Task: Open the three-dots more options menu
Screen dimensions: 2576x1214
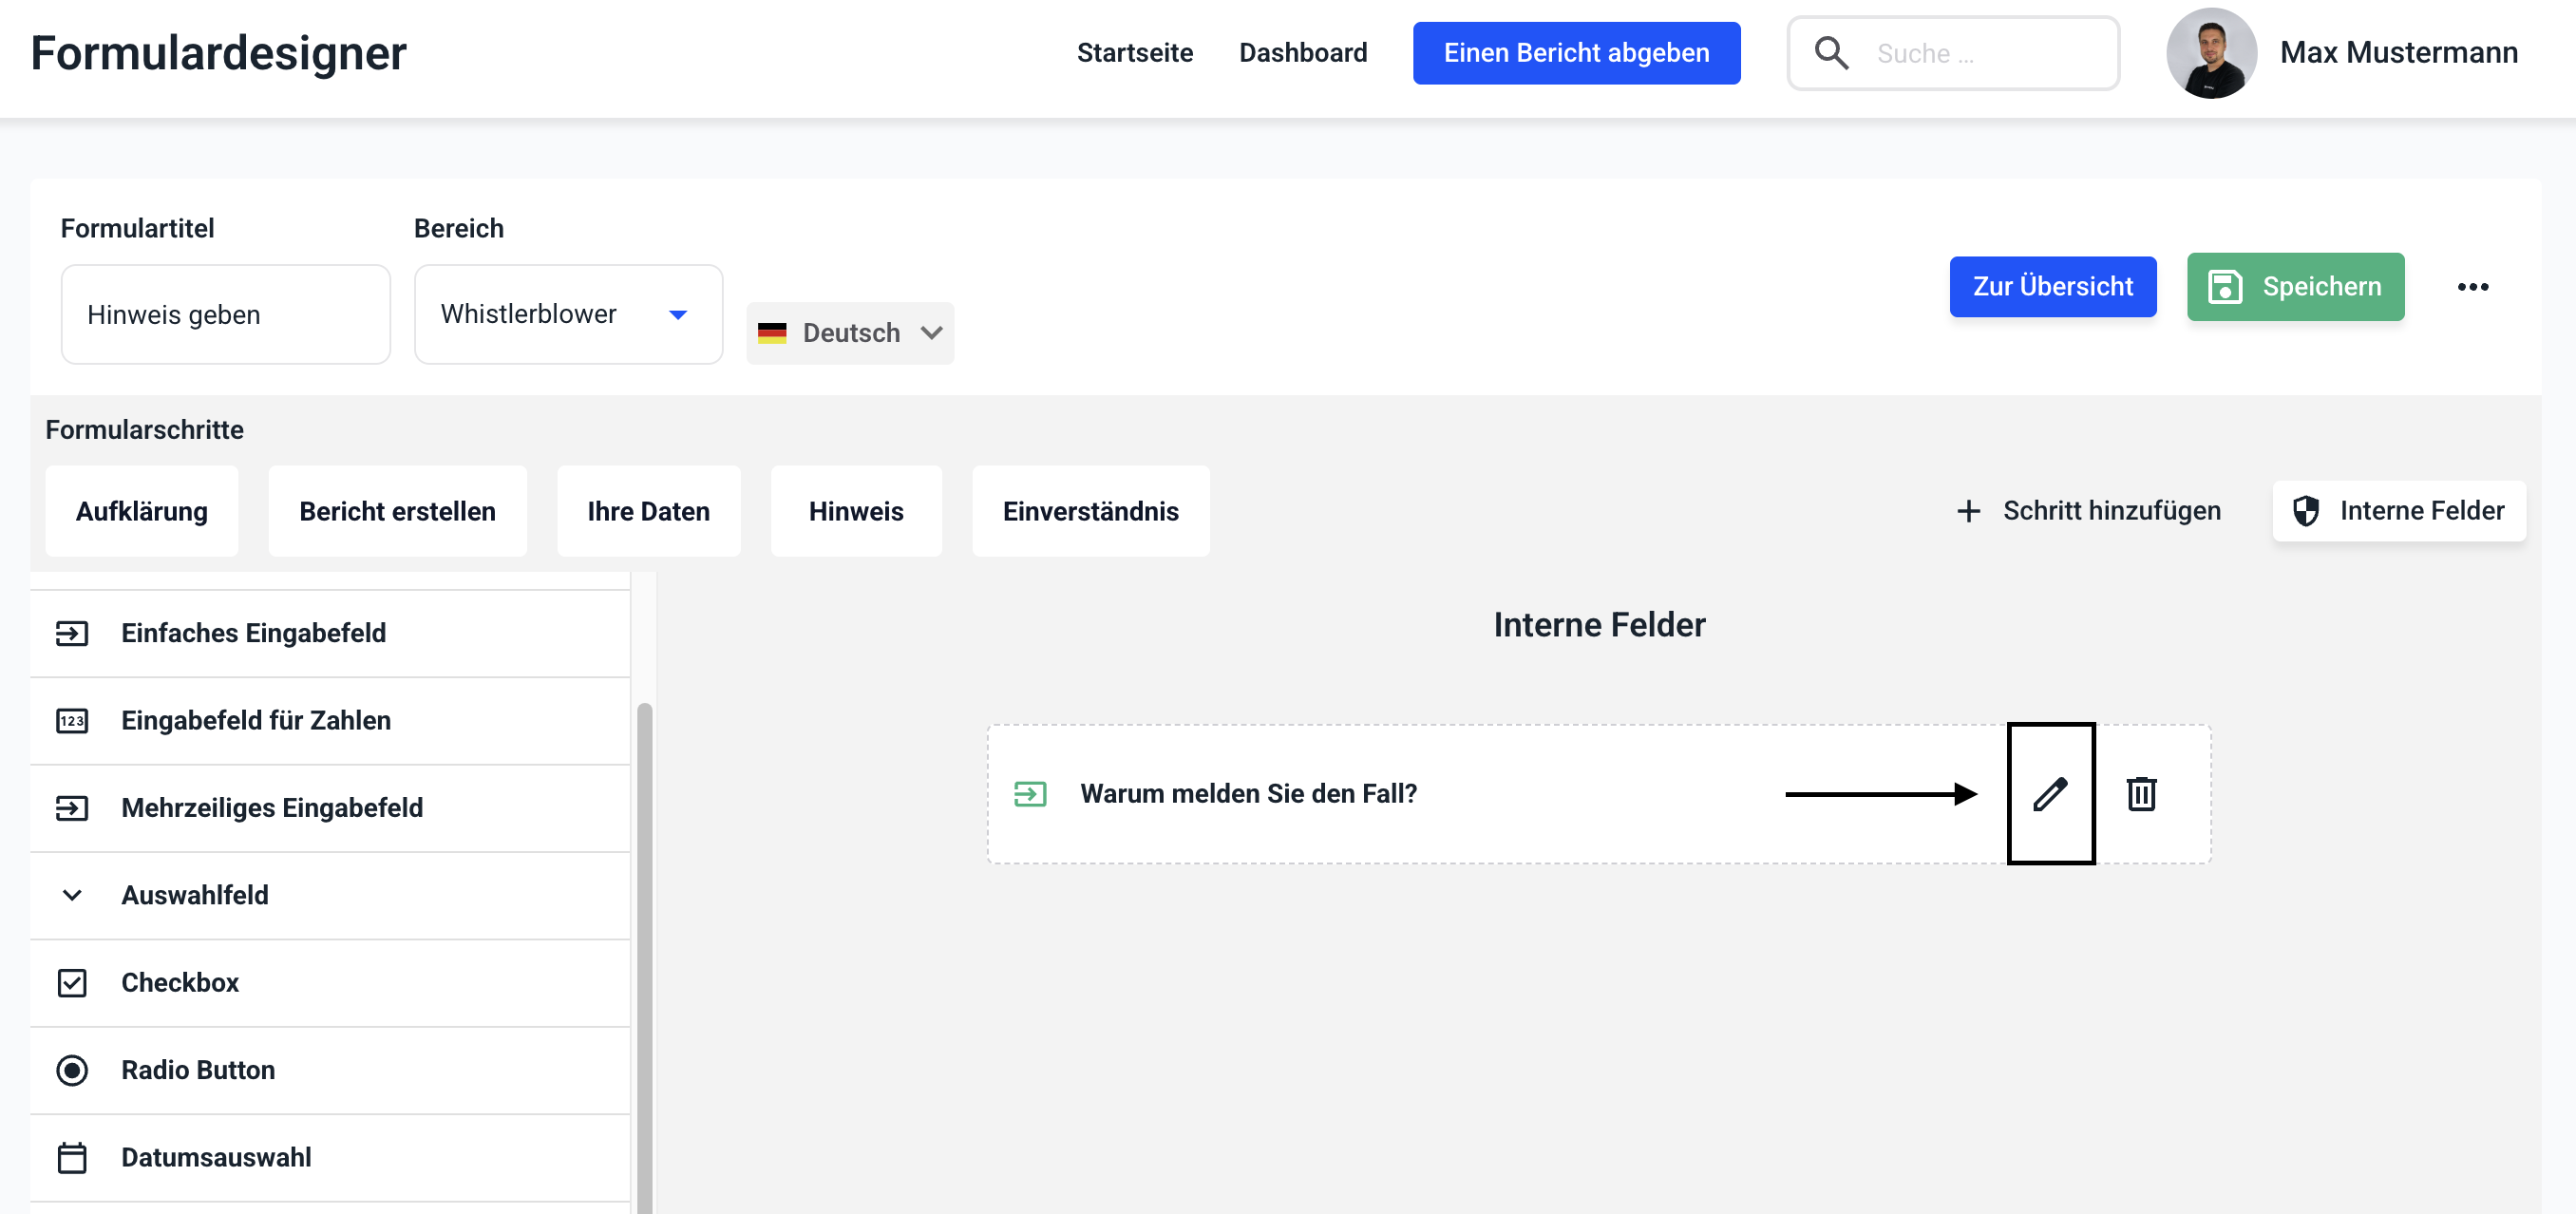Action: tap(2472, 287)
